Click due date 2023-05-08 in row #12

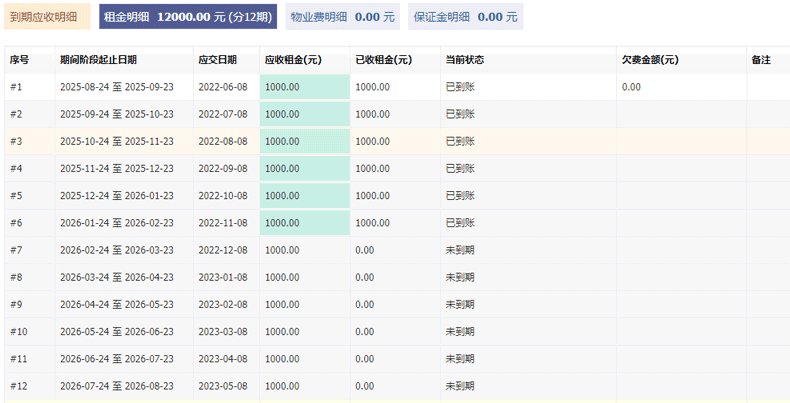[223, 386]
